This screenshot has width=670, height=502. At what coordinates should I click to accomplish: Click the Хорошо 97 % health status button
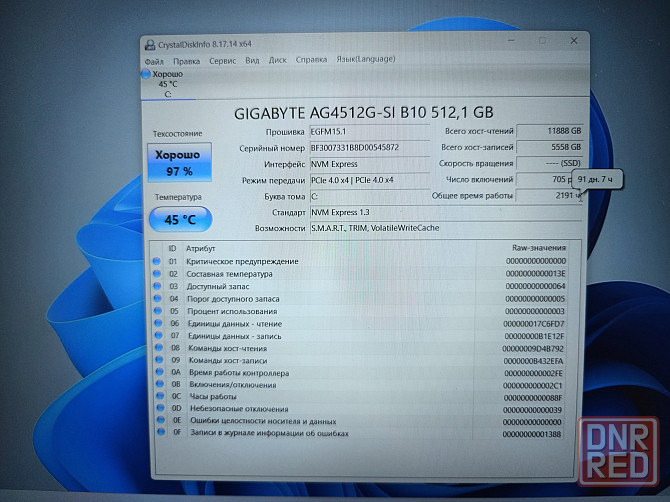tap(179, 162)
